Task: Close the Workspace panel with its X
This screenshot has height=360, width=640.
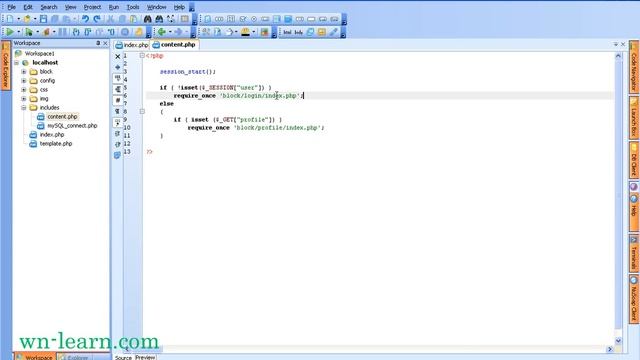Action: pyautogui.click(x=105, y=43)
